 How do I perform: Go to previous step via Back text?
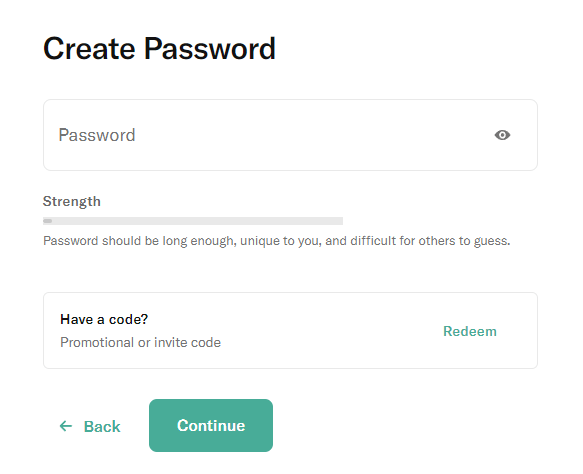coord(102,426)
